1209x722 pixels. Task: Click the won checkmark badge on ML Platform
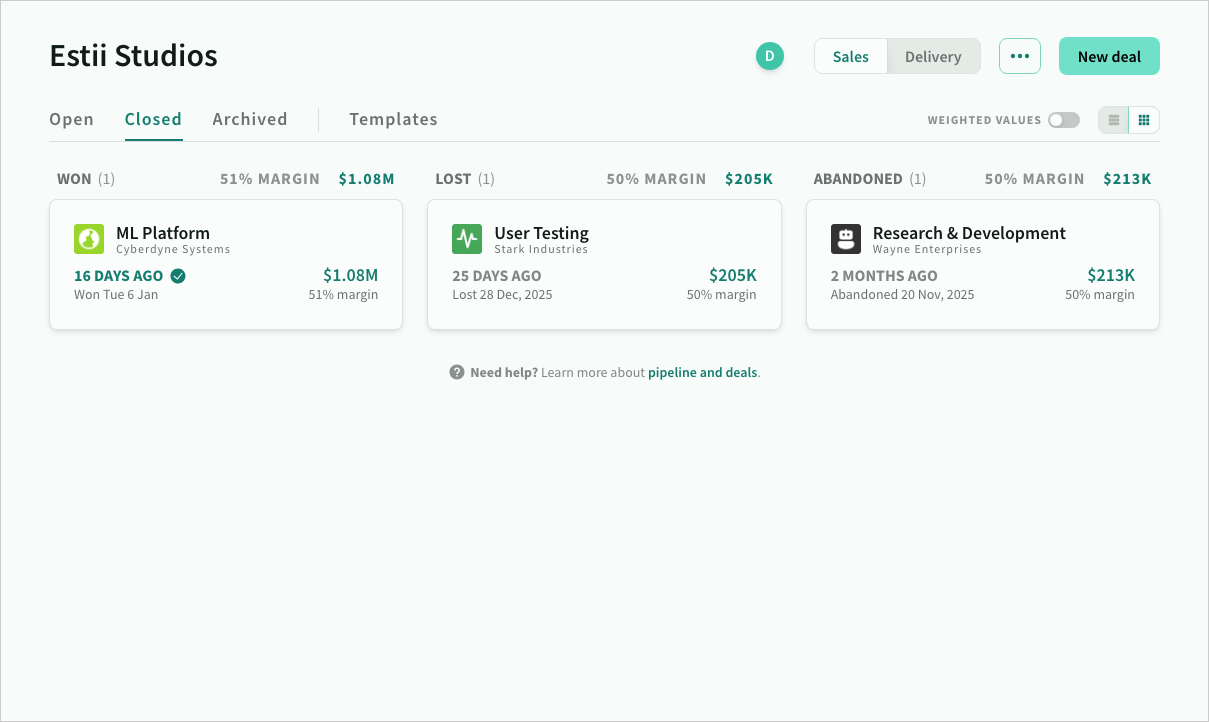178,275
